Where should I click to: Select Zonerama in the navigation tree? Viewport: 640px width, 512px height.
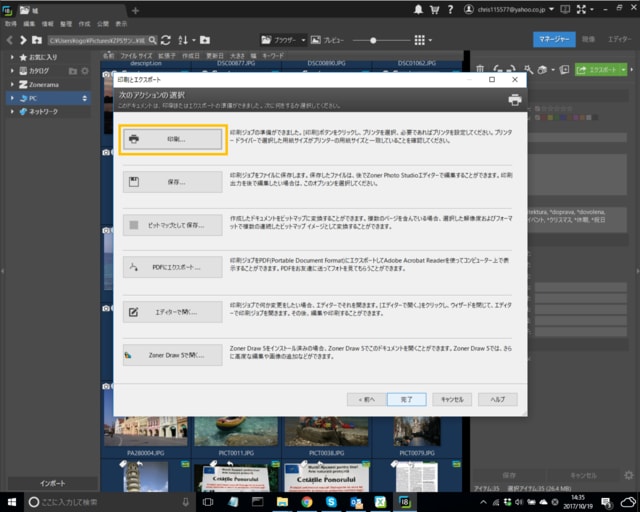click(42, 85)
